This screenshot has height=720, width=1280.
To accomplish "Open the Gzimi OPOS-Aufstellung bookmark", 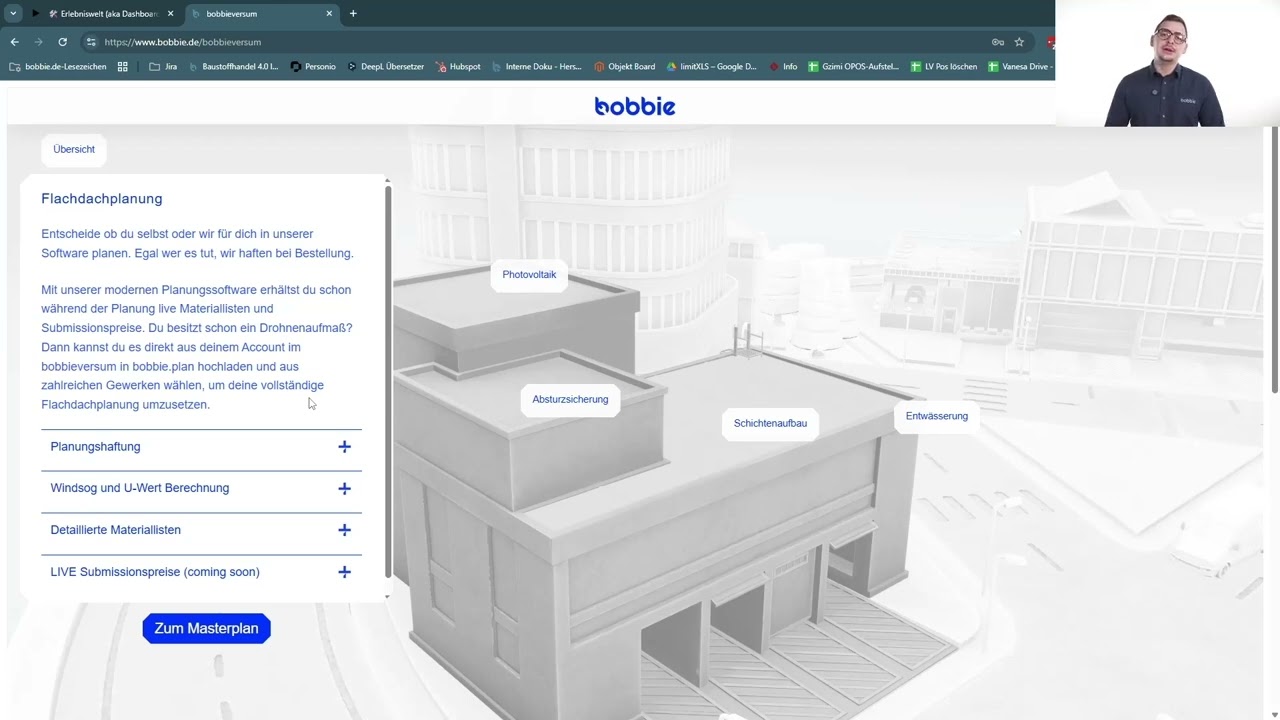I will click(854, 67).
